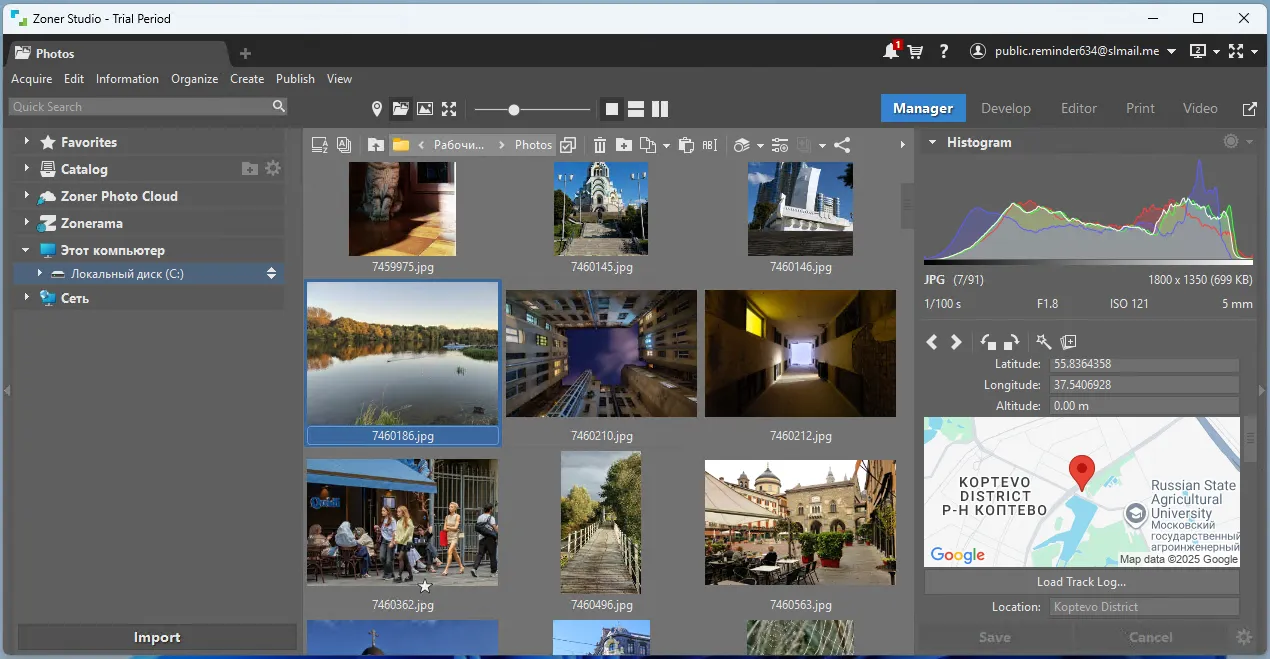
Task: Collapse the Histogram panel
Action: pyautogui.click(x=932, y=143)
